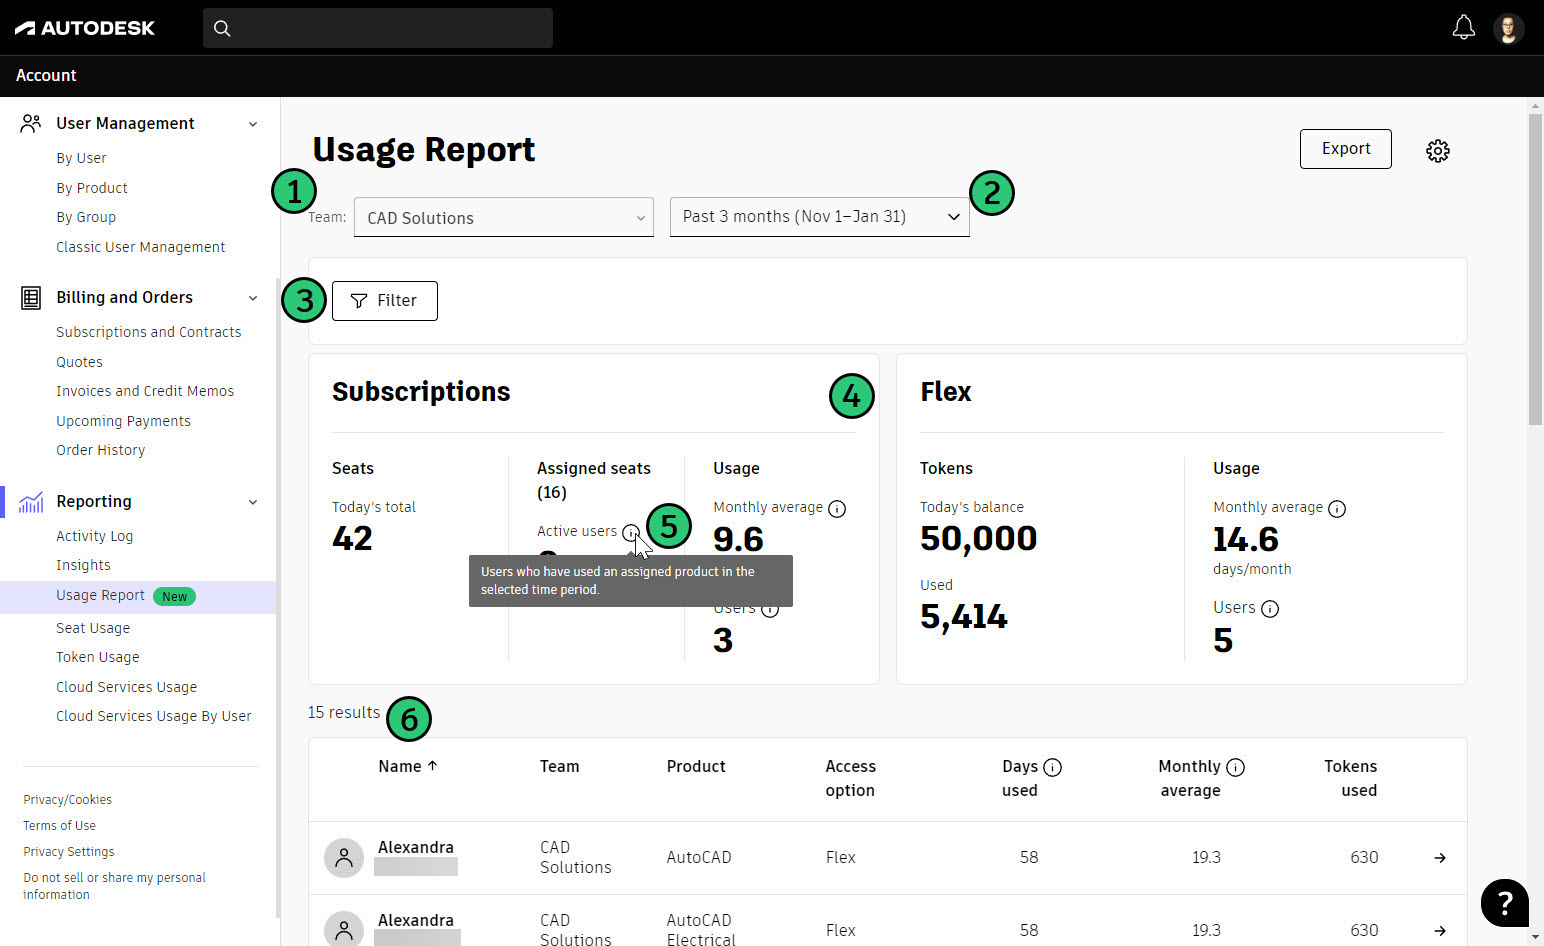Click avatar icon of AutoCAD Electrical row
1544x946 pixels.
click(344, 929)
